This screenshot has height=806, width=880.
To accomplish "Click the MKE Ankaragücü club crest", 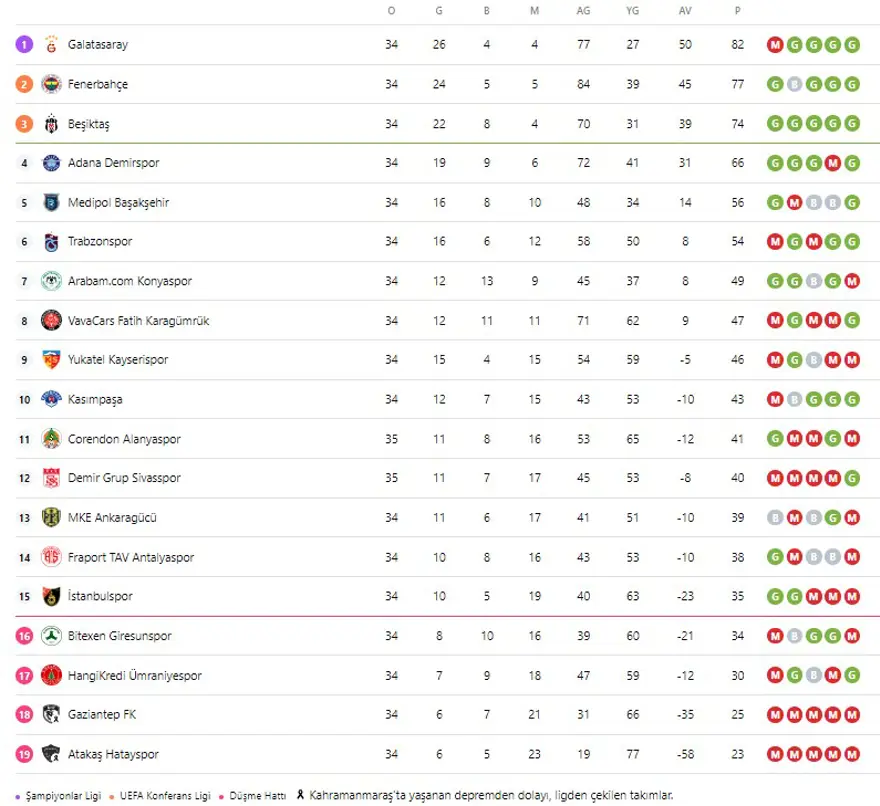I will [51, 518].
